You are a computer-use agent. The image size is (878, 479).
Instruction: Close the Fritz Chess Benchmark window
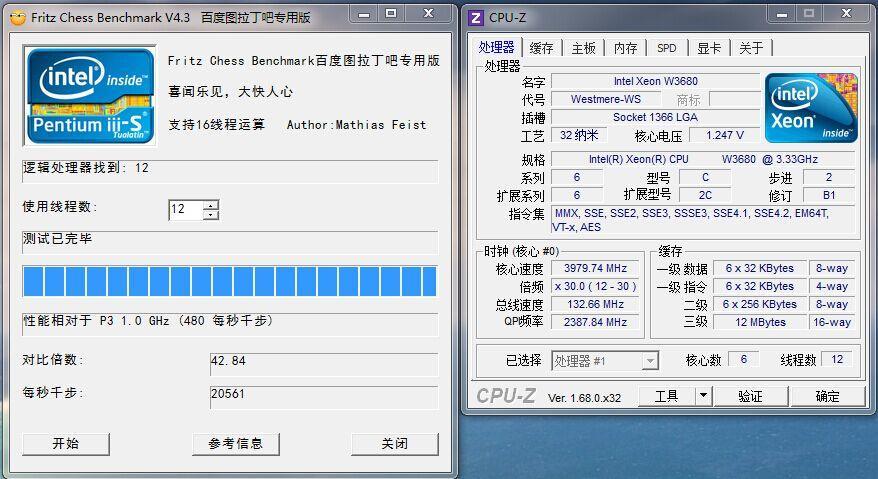(428, 15)
